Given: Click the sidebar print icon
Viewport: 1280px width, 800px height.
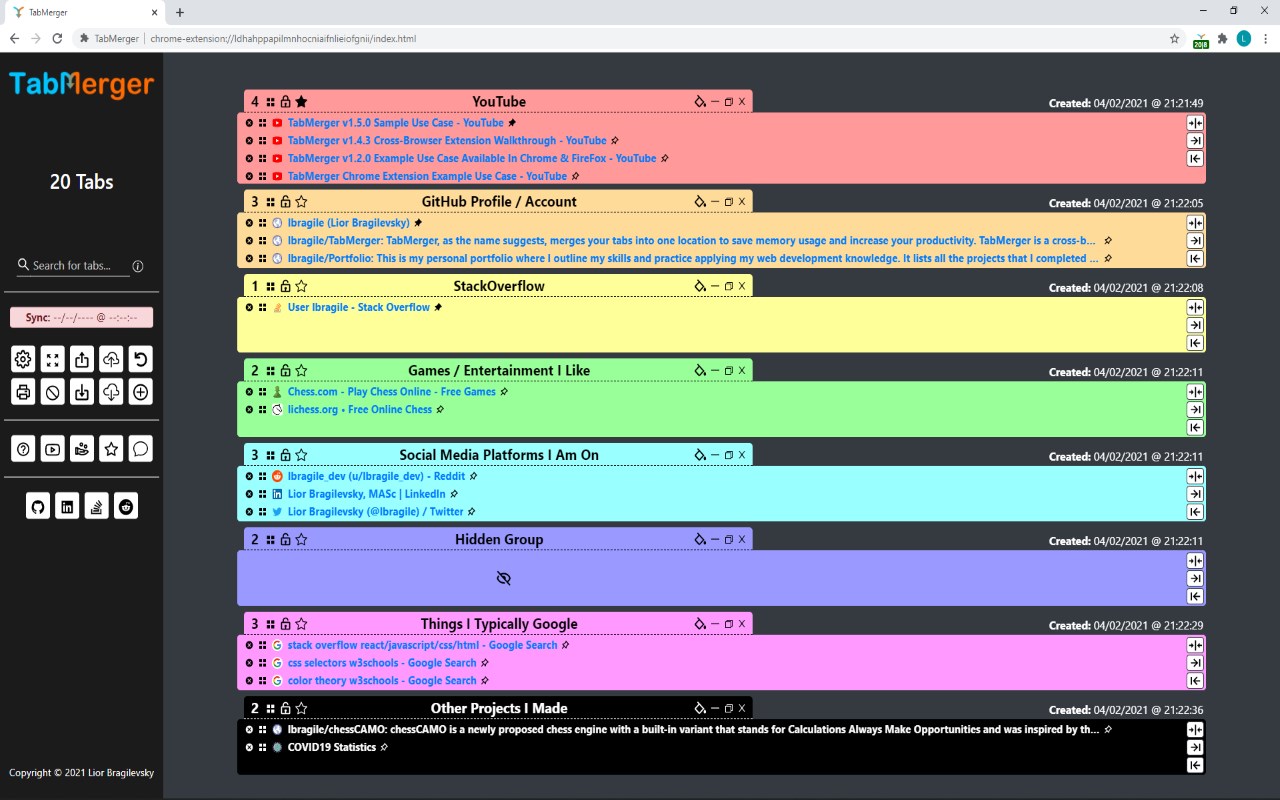Looking at the screenshot, I should pyautogui.click(x=23, y=392).
